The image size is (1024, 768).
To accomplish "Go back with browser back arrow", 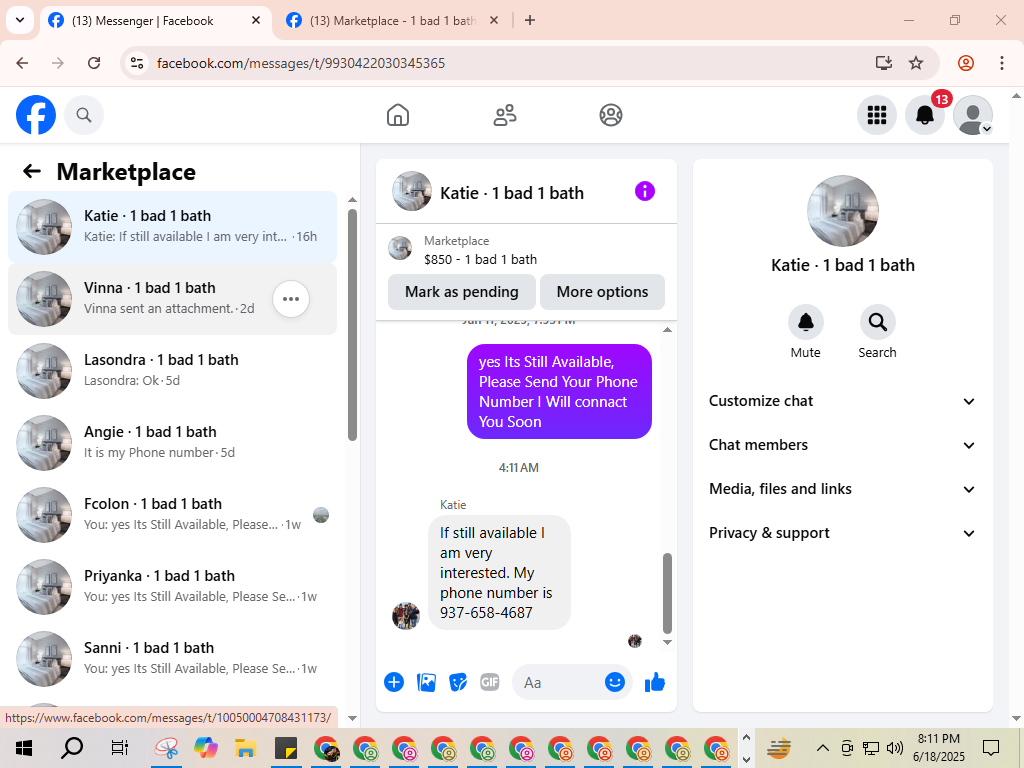I will [x=22, y=63].
